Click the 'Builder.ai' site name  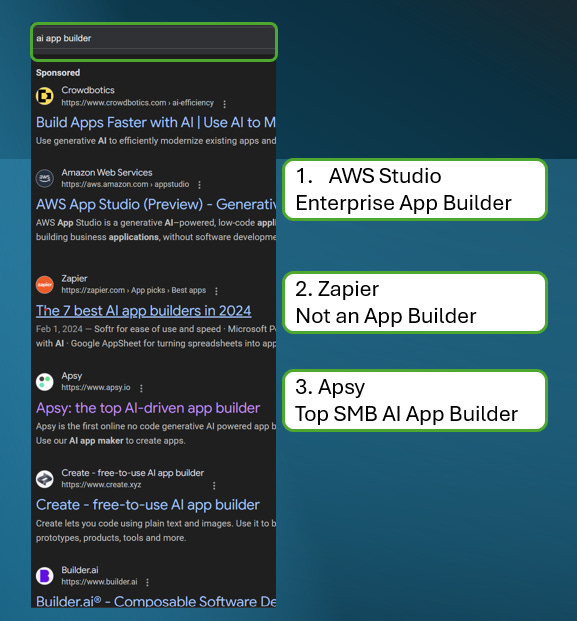click(x=80, y=570)
